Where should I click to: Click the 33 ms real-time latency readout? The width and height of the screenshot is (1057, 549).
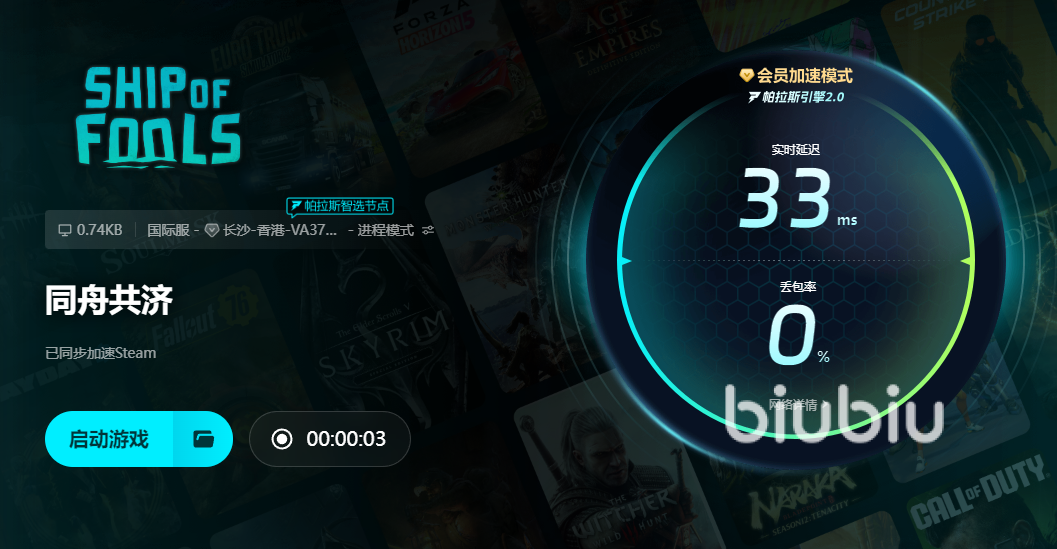[797, 200]
